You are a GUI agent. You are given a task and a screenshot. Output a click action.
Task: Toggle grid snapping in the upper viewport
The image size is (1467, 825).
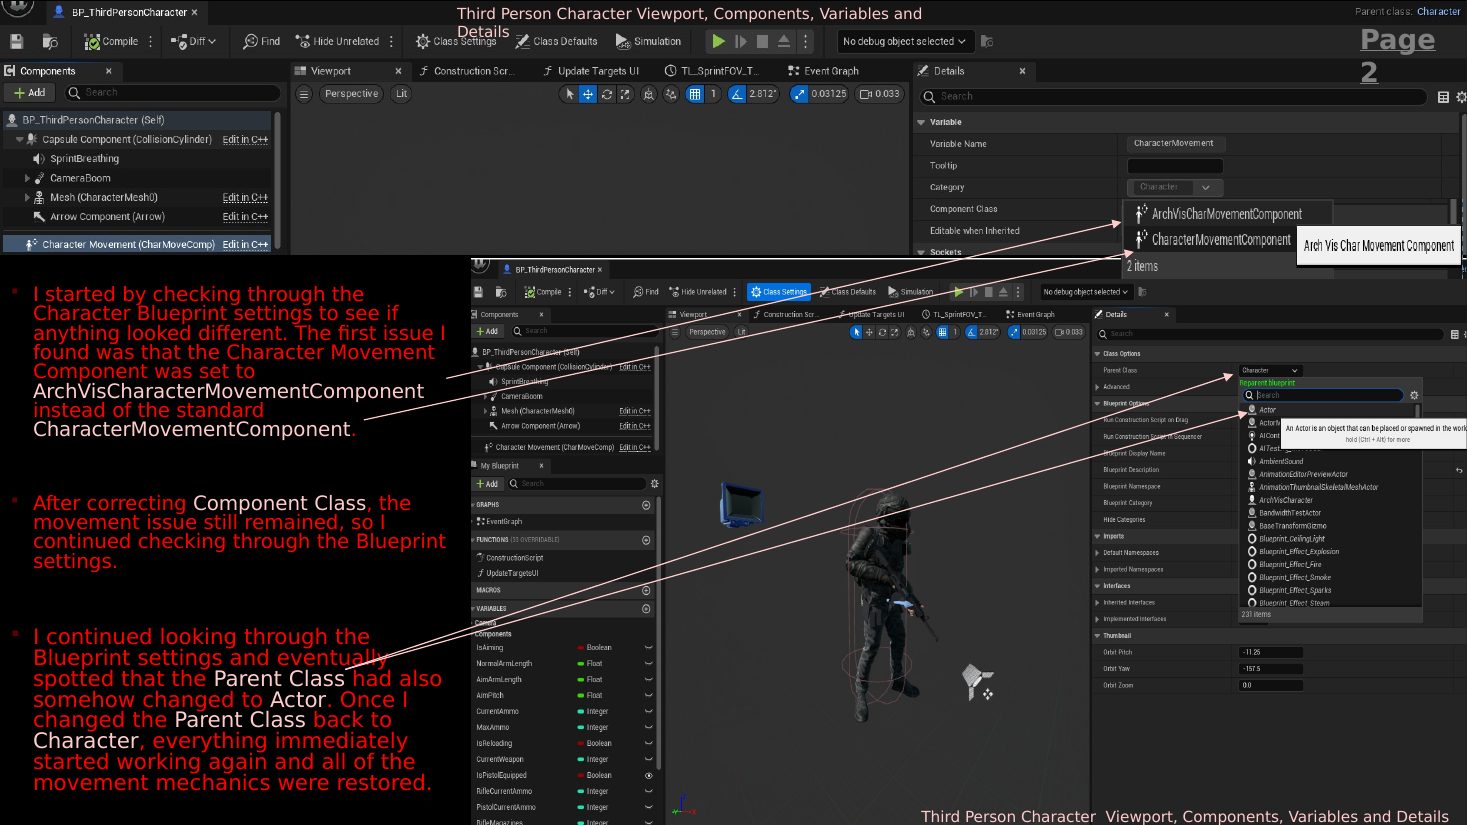pyautogui.click(x=695, y=94)
